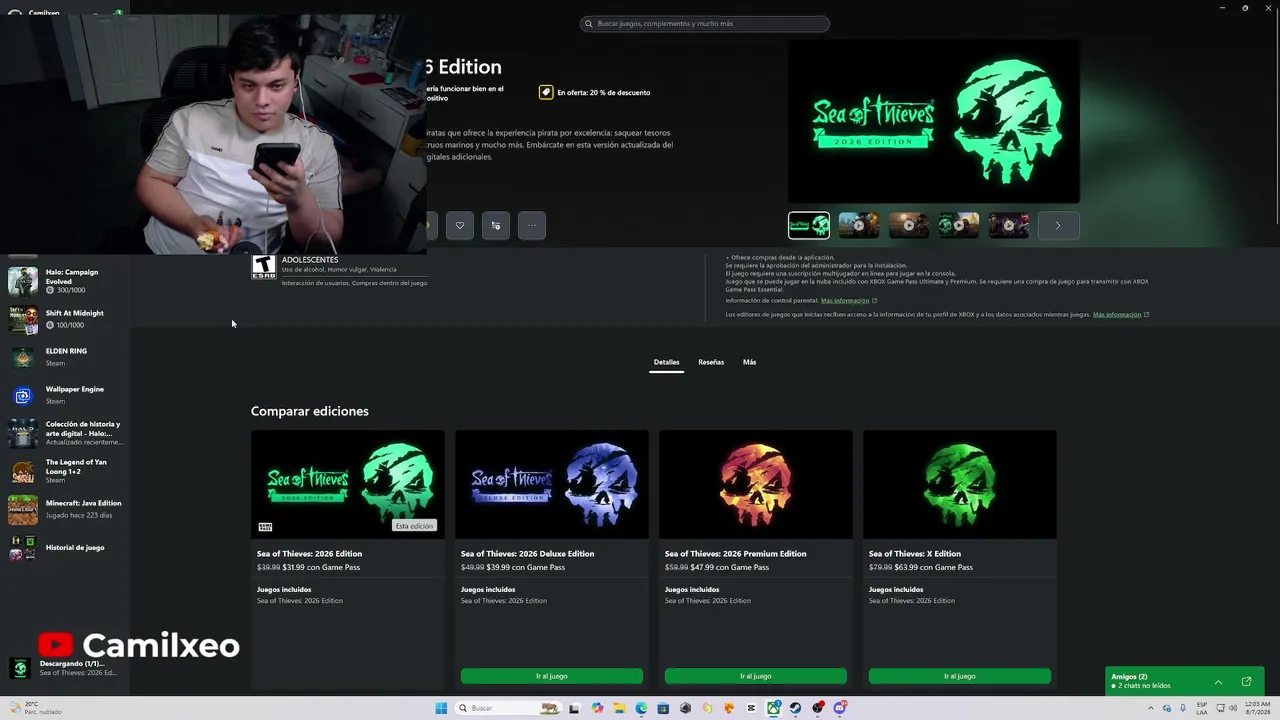
Task: Click the Comparar ediciones heading
Action: [x=310, y=411]
